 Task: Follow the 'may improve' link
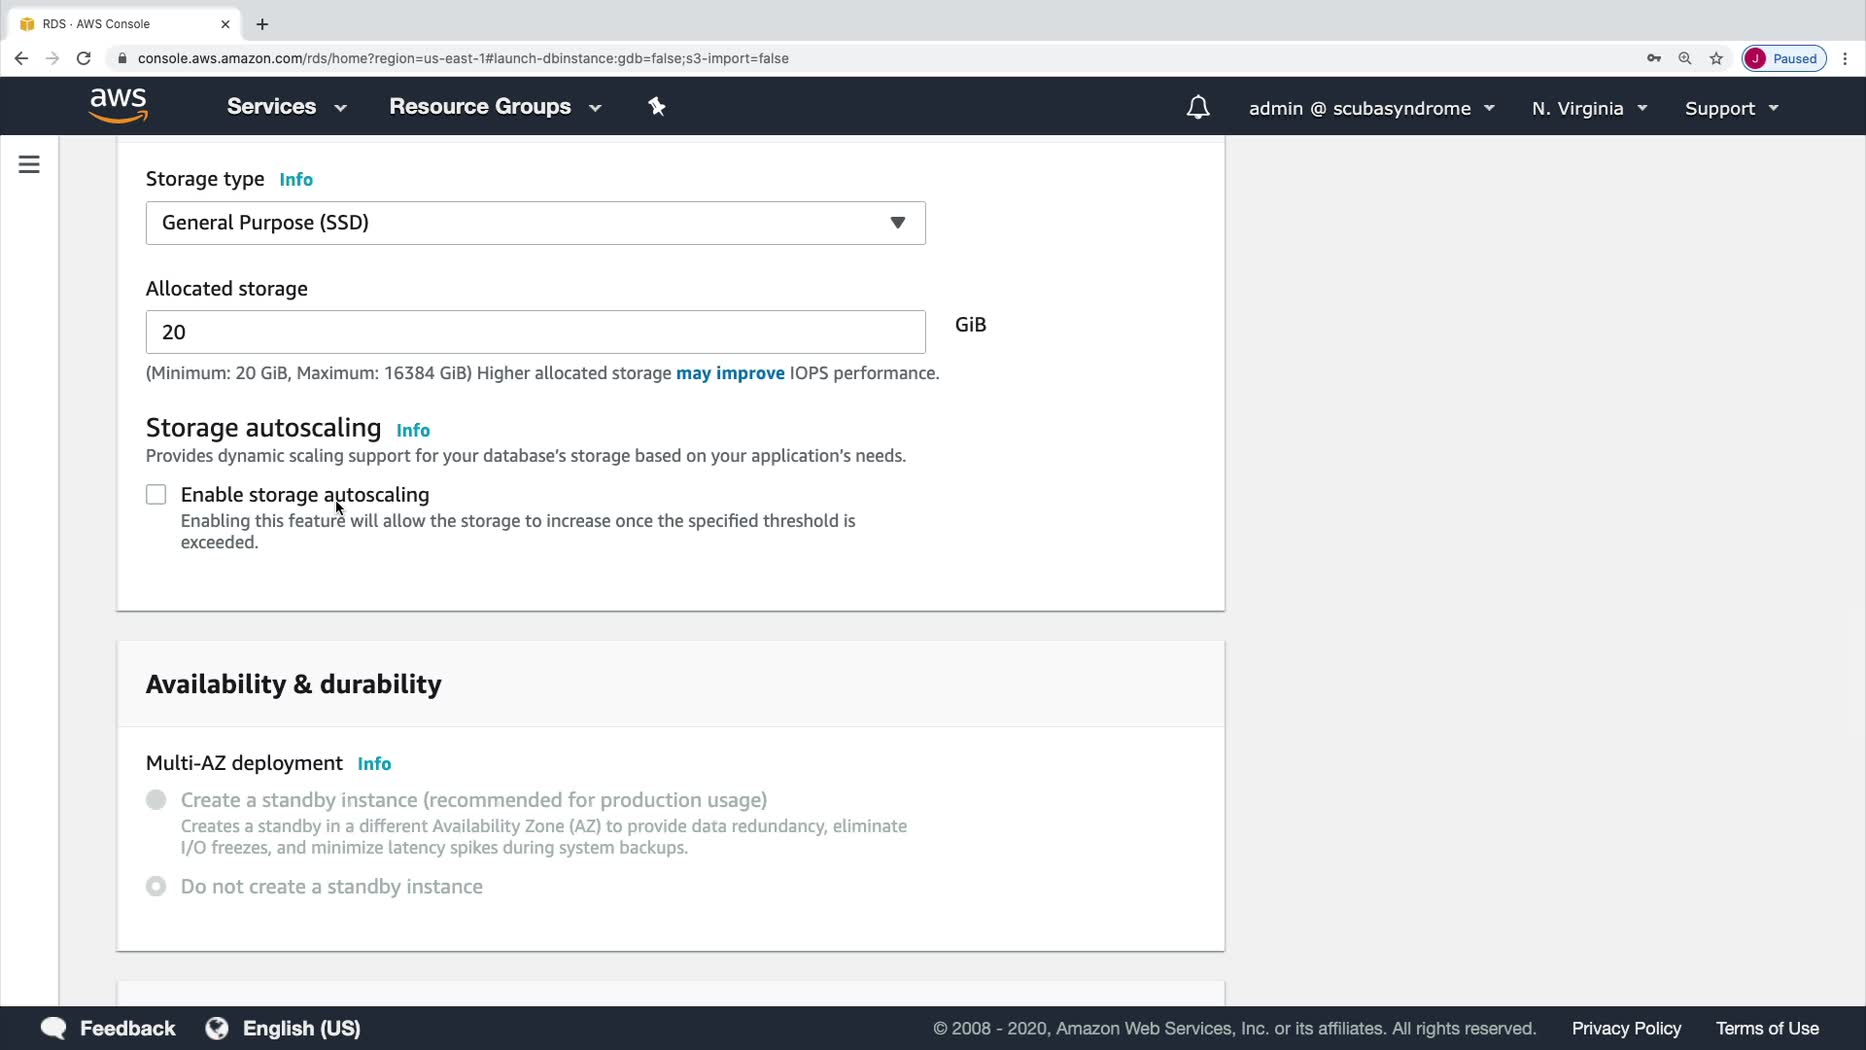730,373
